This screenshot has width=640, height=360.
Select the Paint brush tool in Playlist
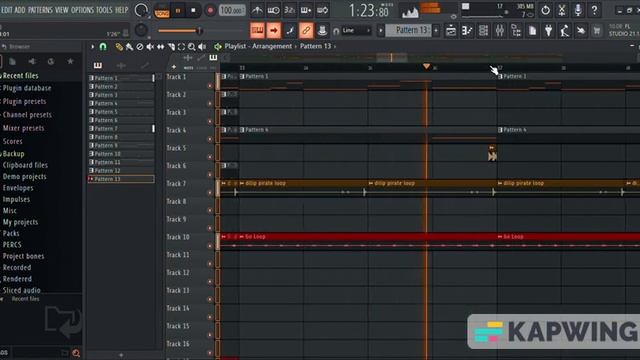click(129, 47)
